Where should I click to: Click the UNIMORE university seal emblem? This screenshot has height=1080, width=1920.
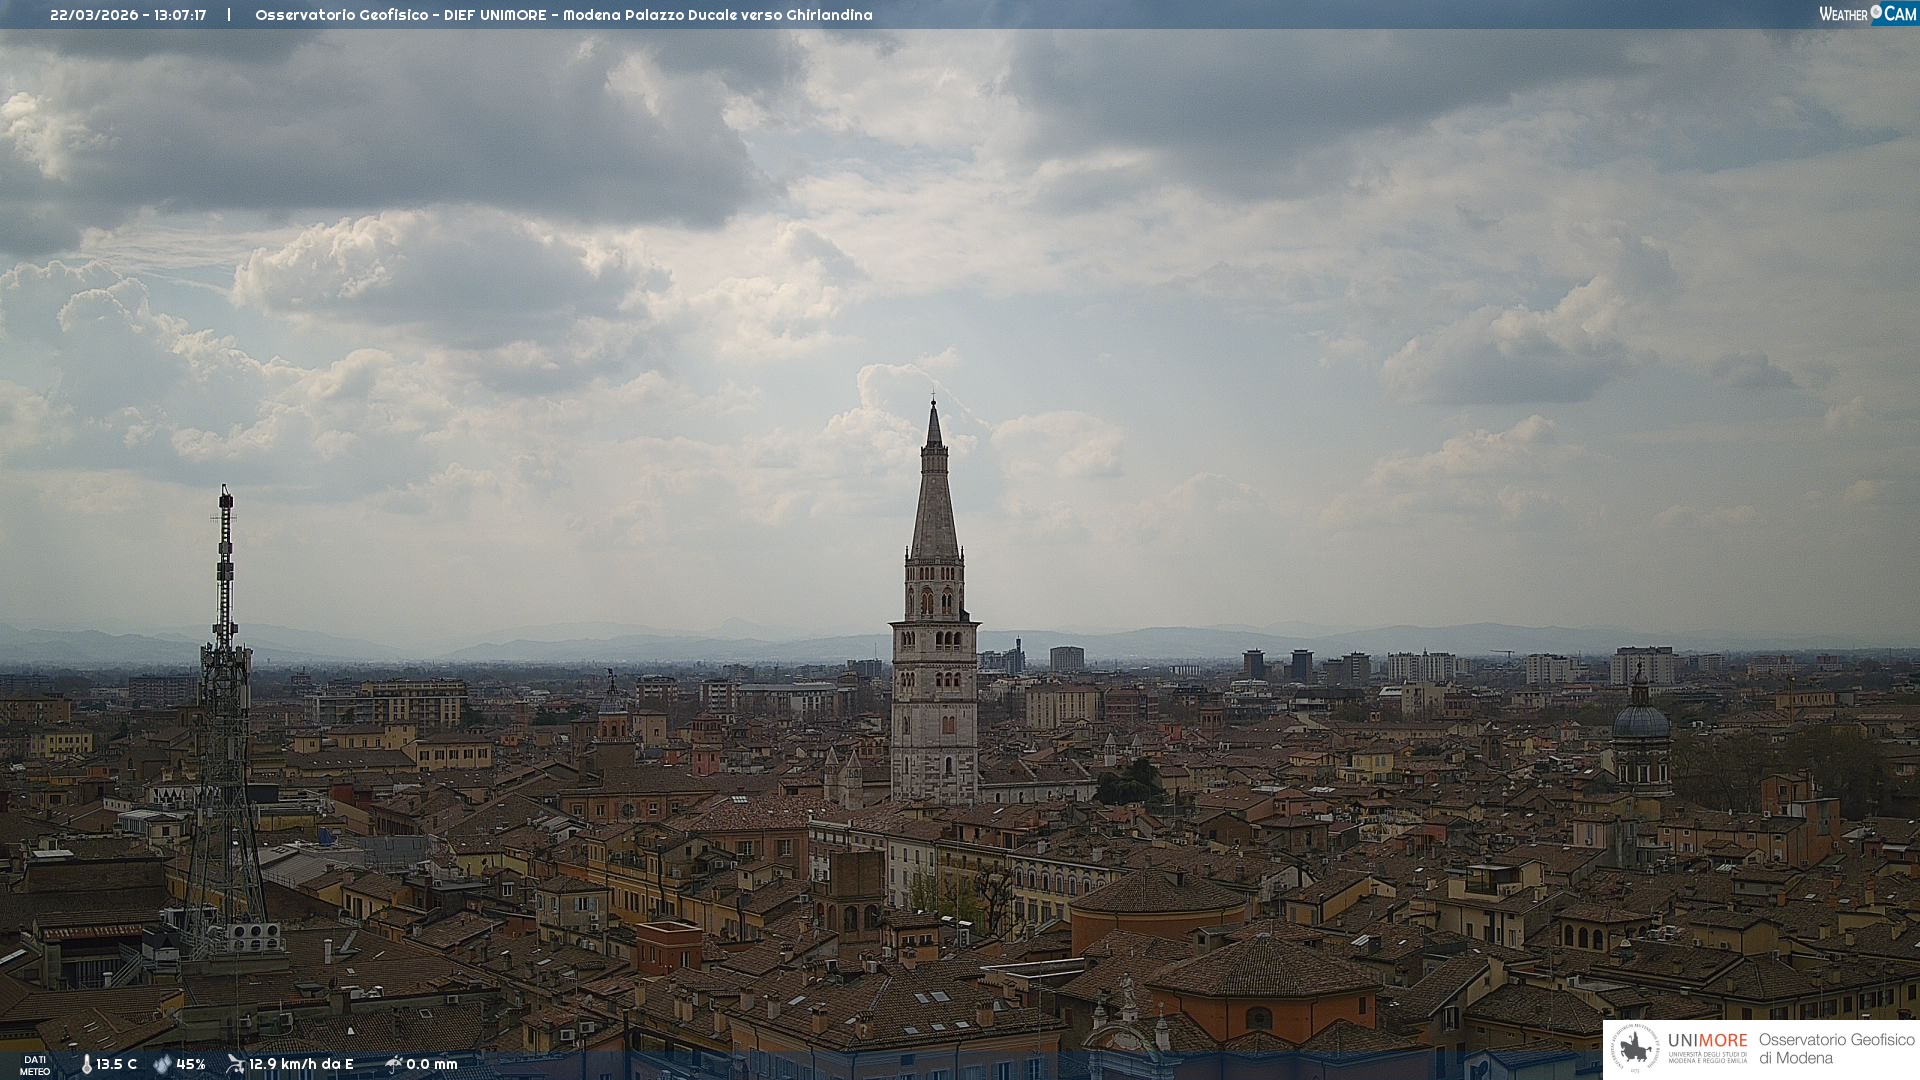tap(1636, 1048)
